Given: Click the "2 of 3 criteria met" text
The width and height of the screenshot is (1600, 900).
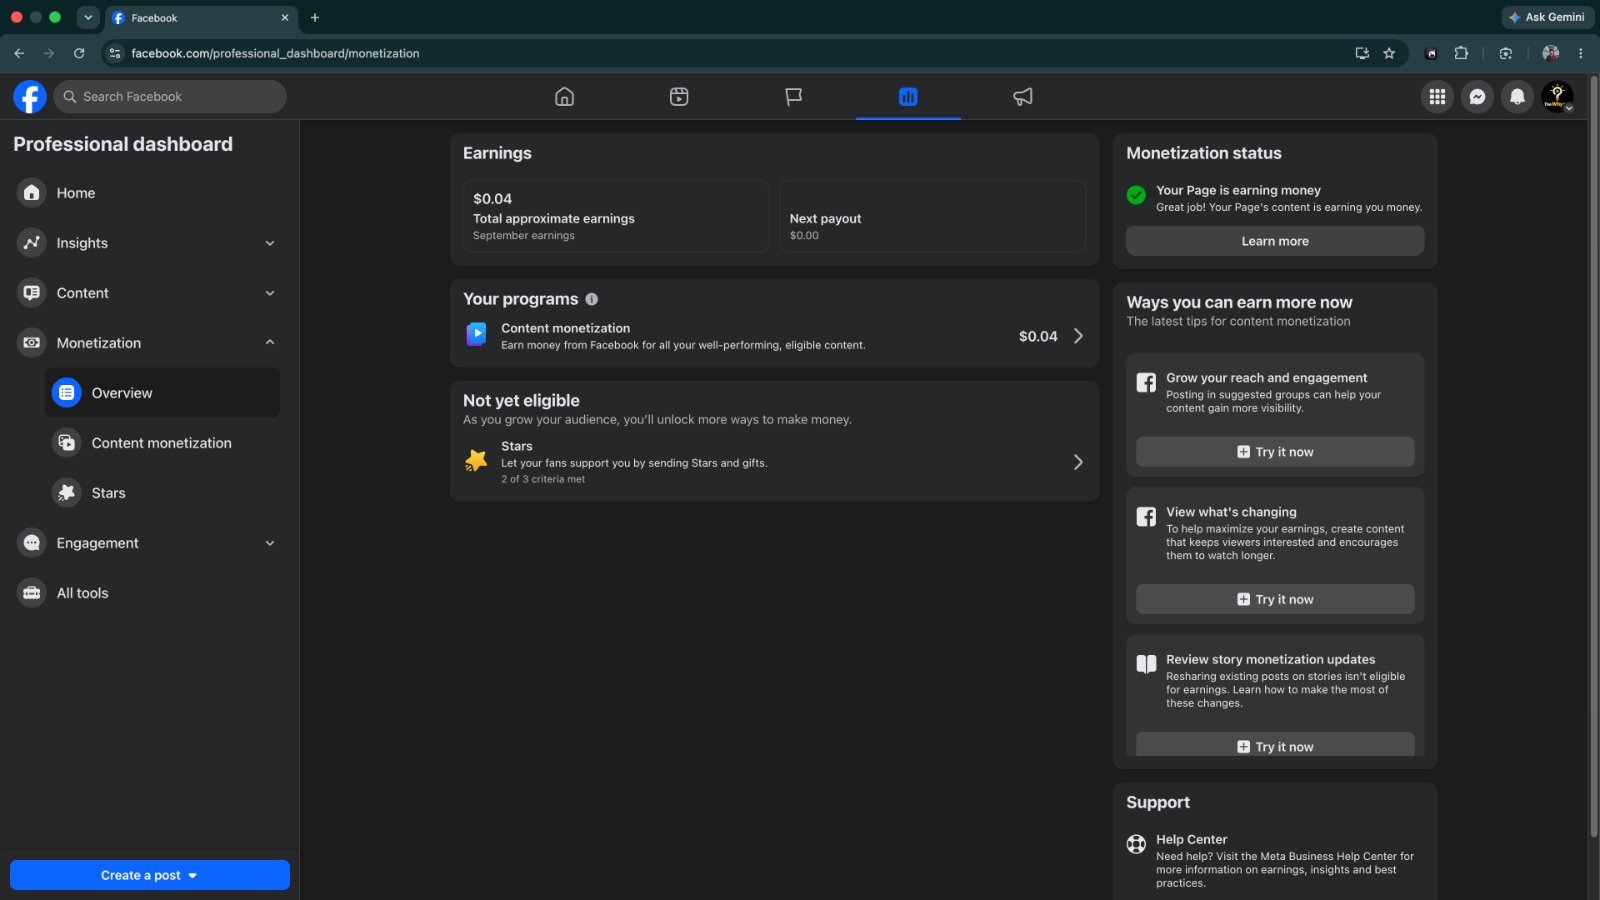Looking at the screenshot, I should (543, 479).
